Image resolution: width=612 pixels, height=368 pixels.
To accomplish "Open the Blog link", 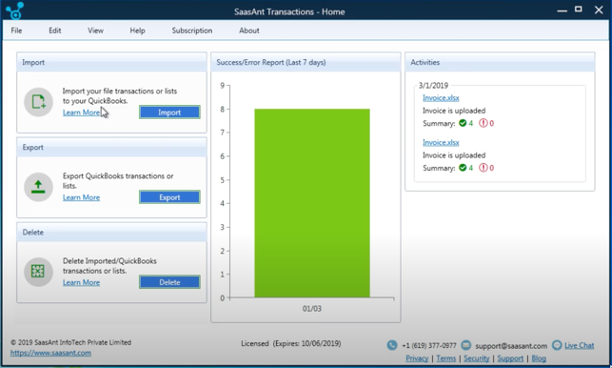I will point(539,358).
